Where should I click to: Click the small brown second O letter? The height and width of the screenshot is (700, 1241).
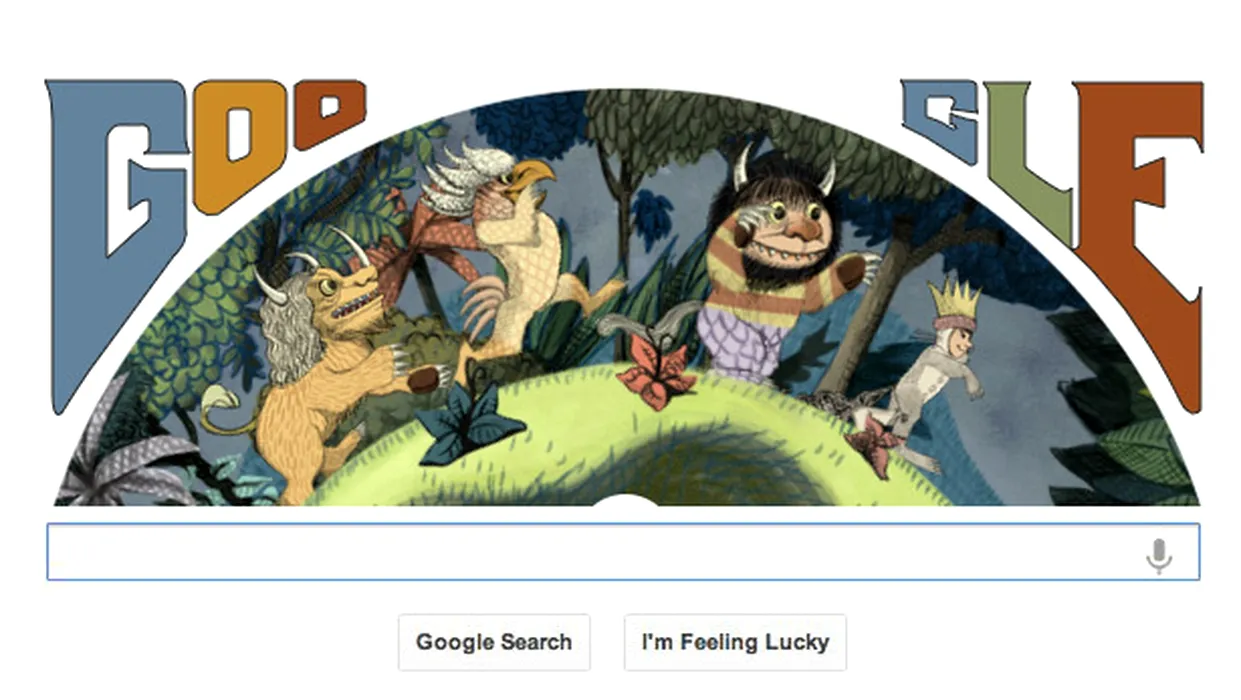(x=329, y=113)
